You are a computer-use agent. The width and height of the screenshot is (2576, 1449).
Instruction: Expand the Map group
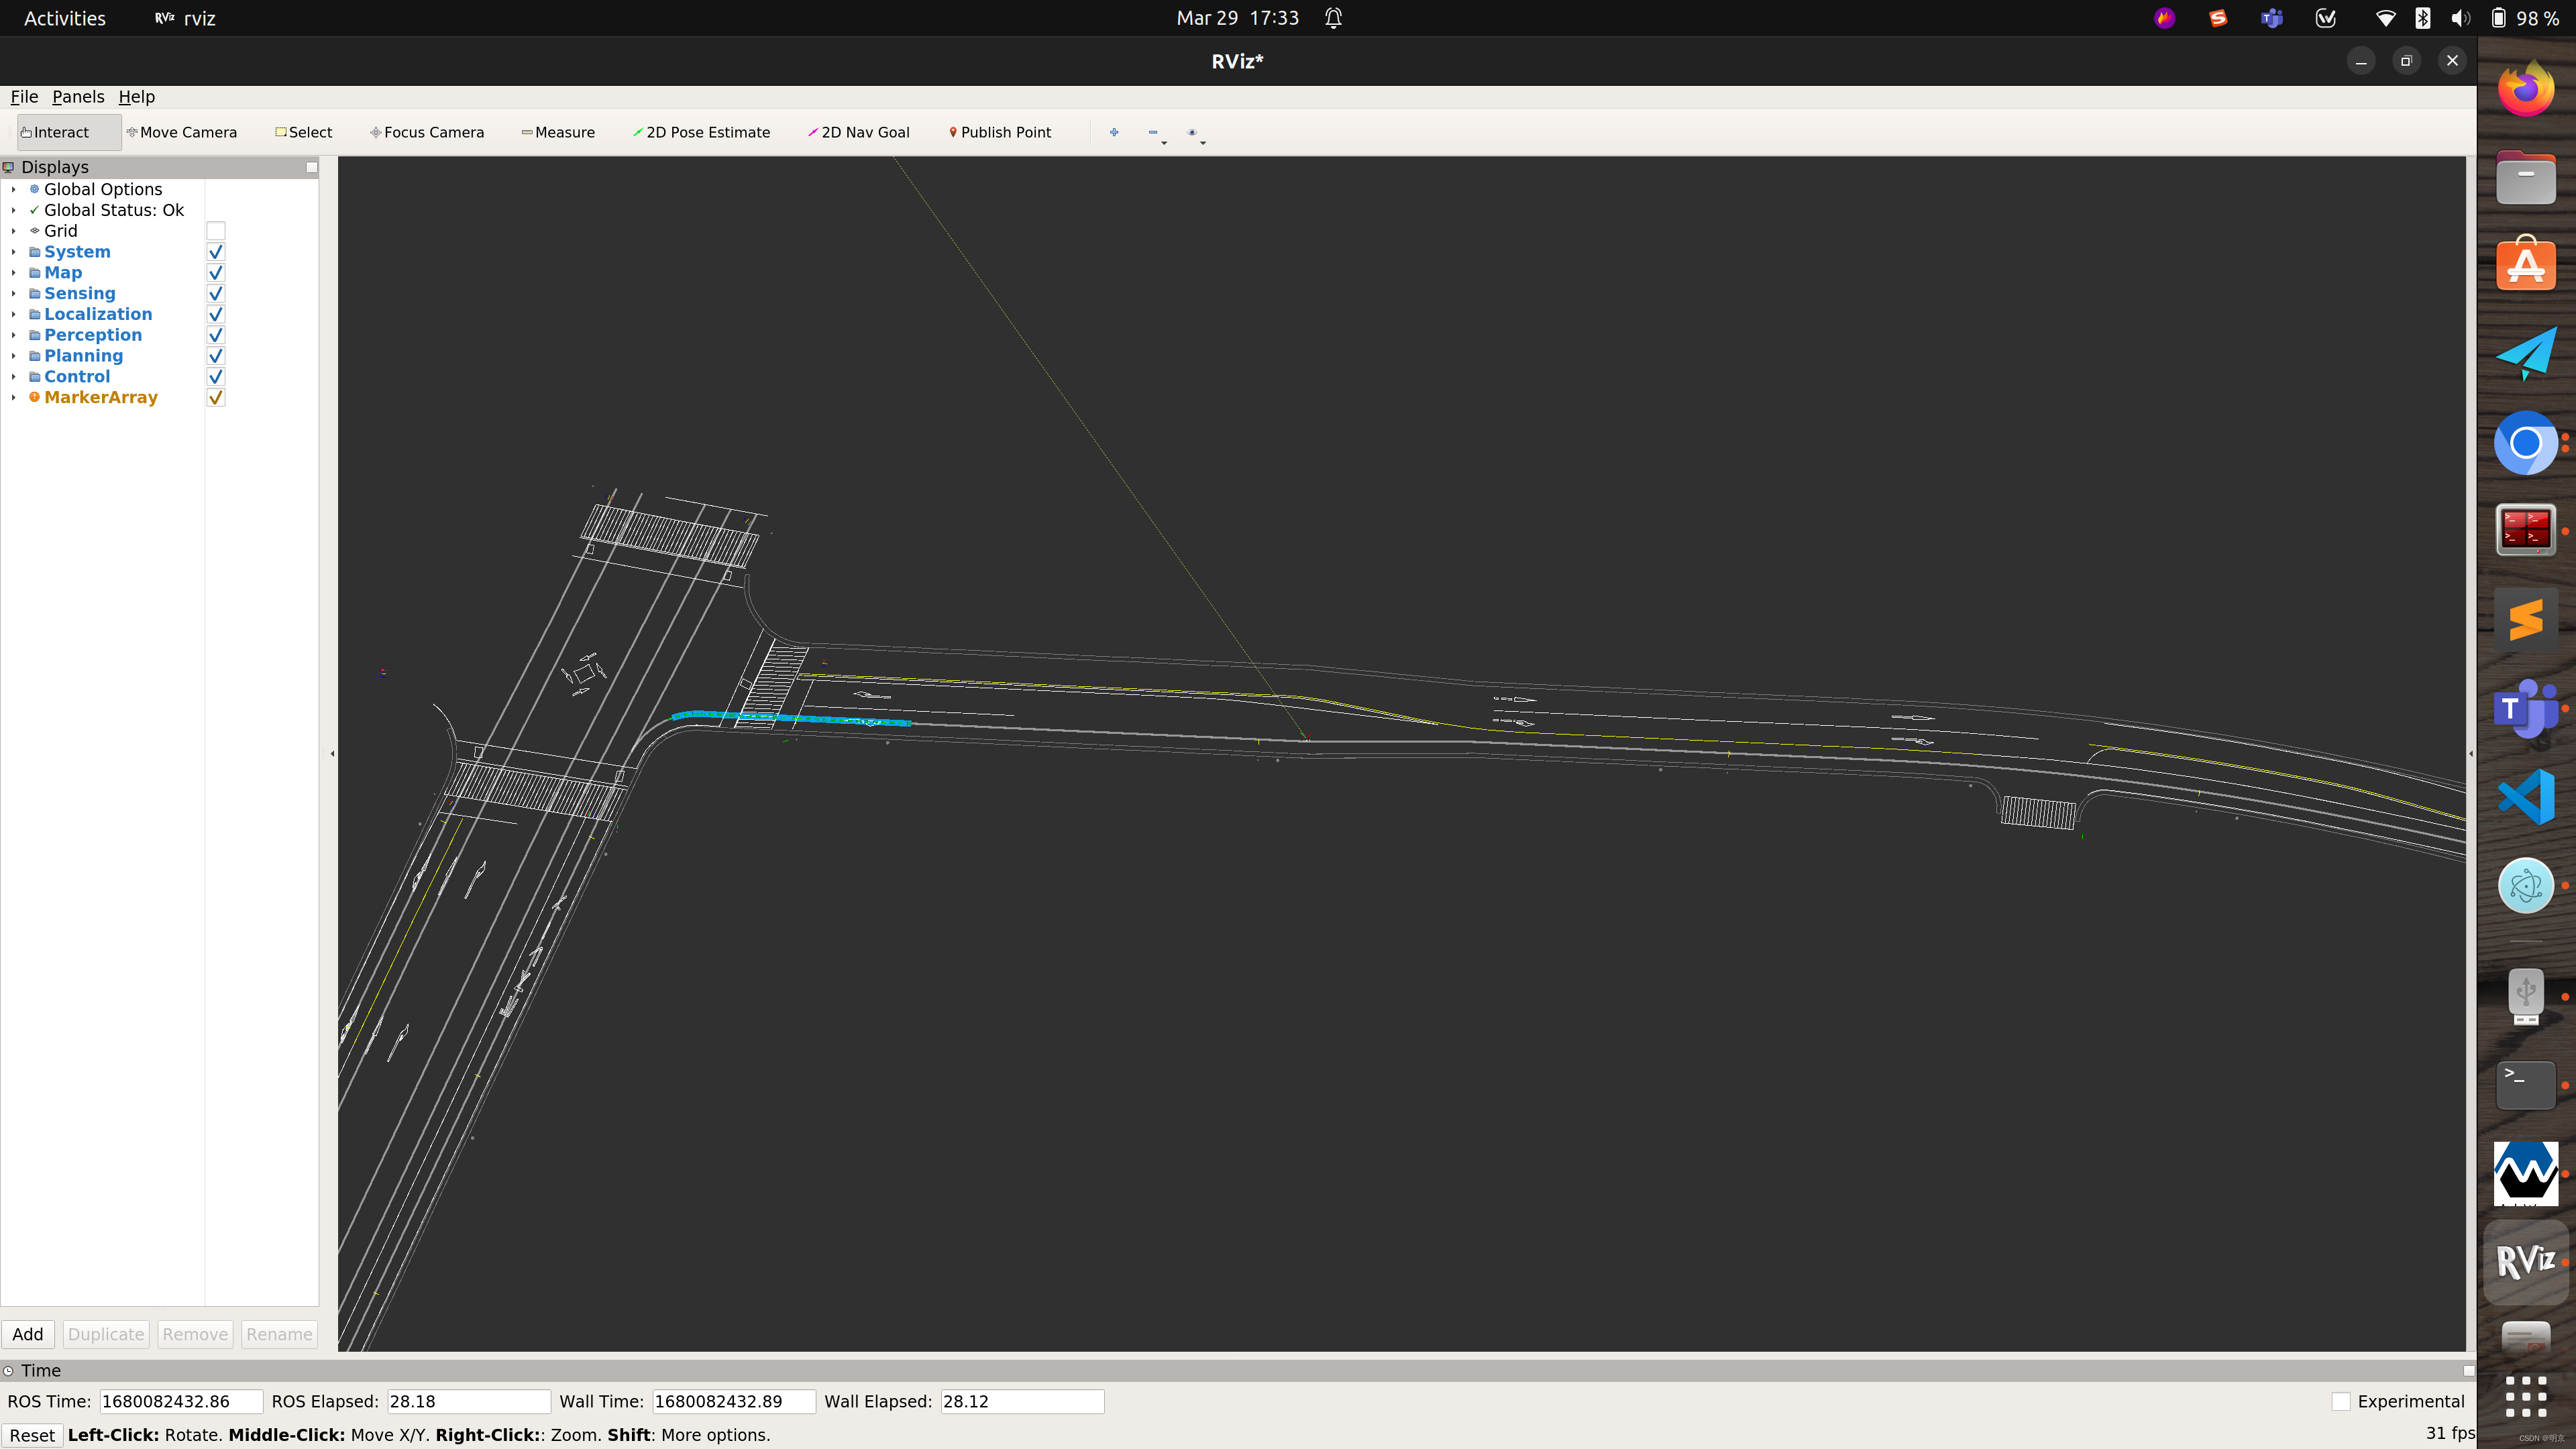[x=13, y=273]
